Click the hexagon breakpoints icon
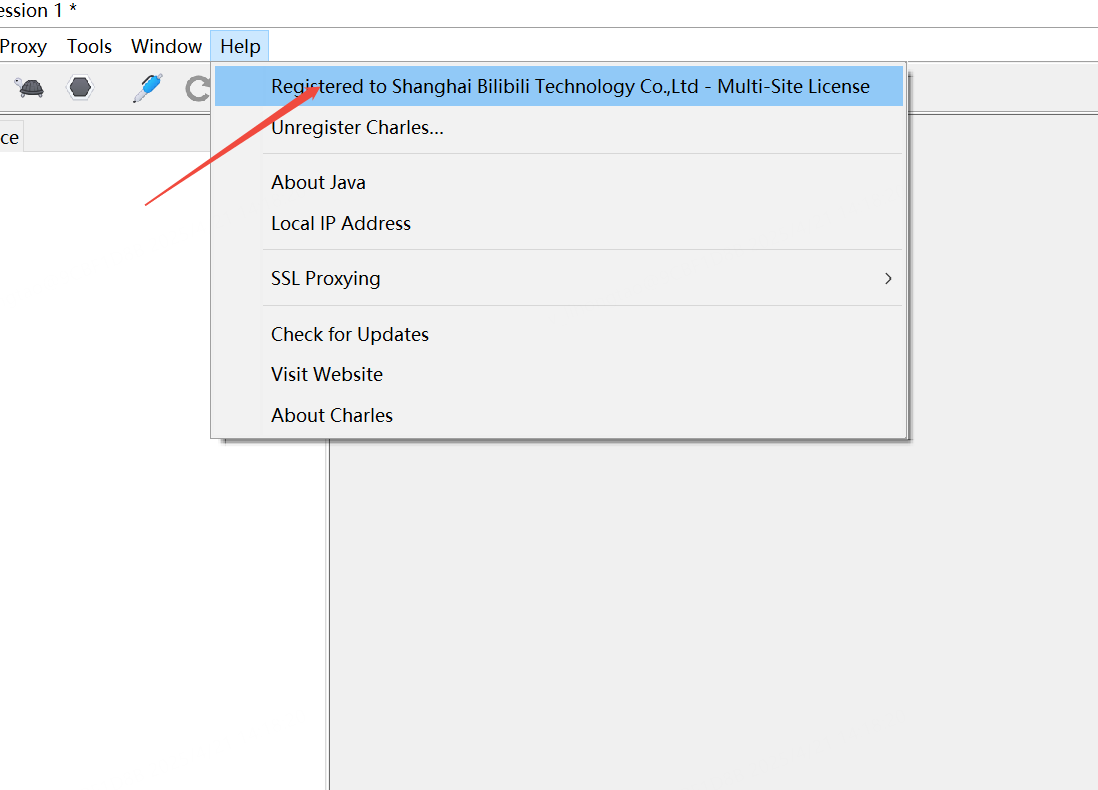The image size is (1098, 790). pos(80,88)
